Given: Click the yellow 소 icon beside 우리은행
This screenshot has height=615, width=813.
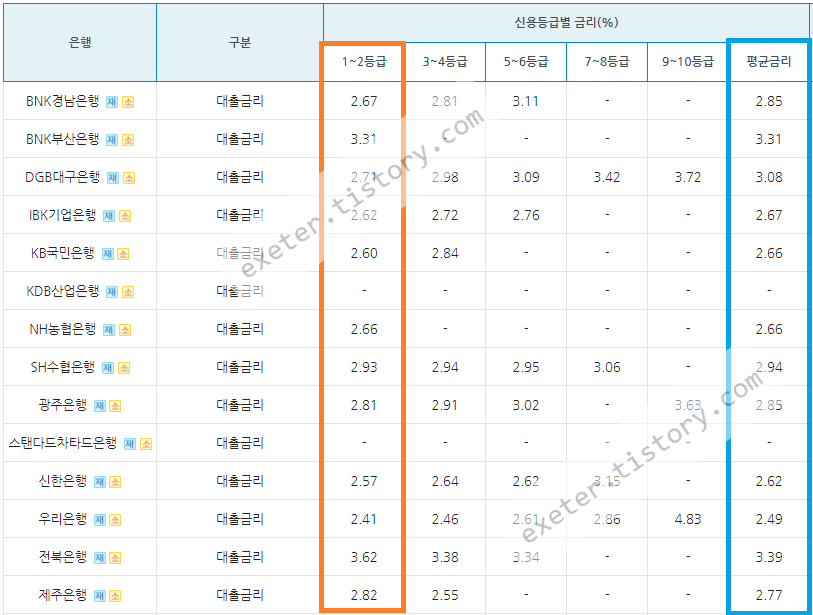Looking at the screenshot, I should pos(115,520).
